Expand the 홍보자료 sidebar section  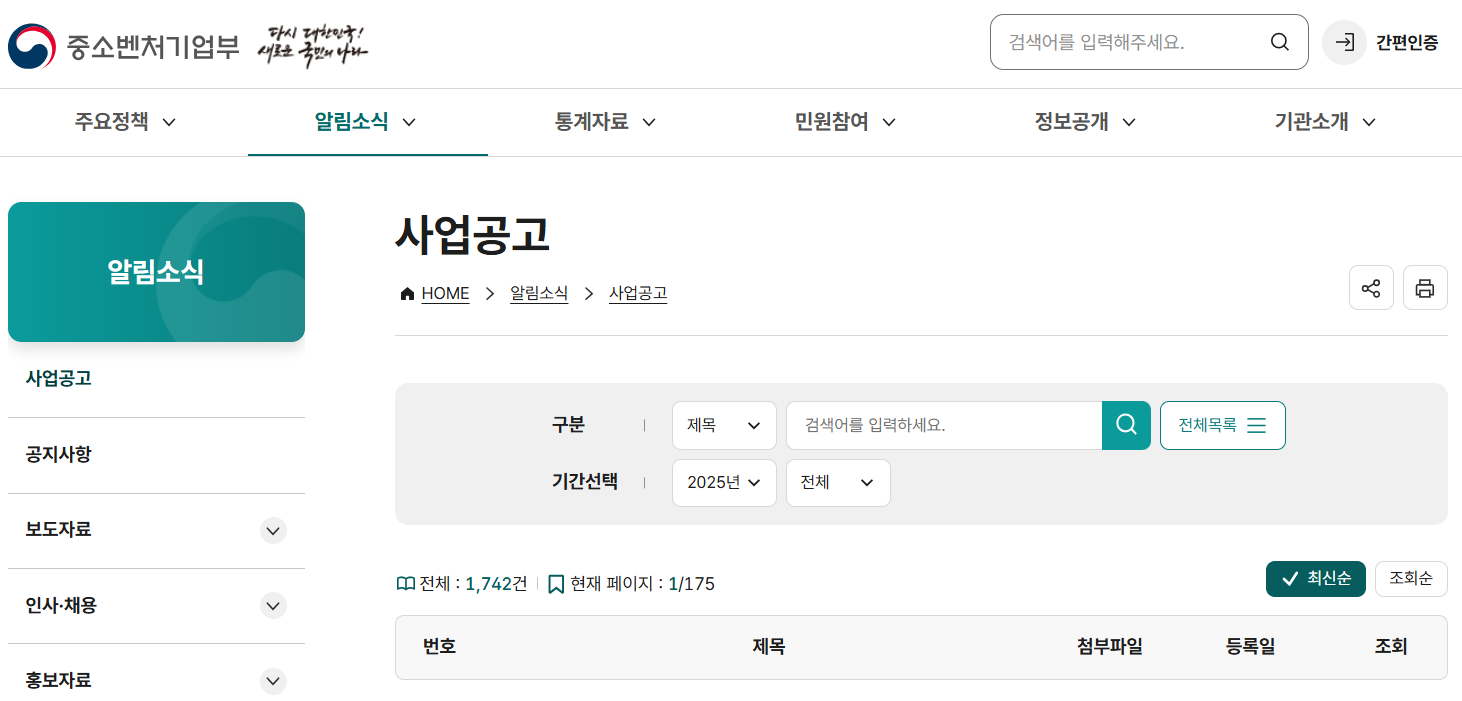tap(273, 681)
